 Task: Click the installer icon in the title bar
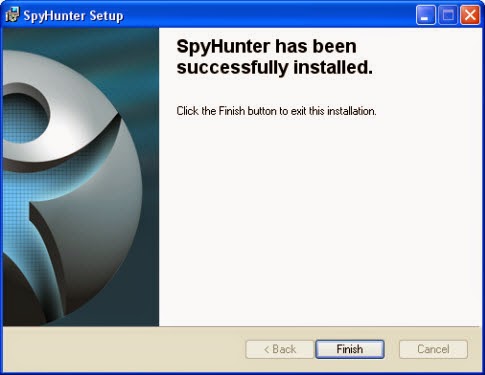pyautogui.click(x=12, y=15)
